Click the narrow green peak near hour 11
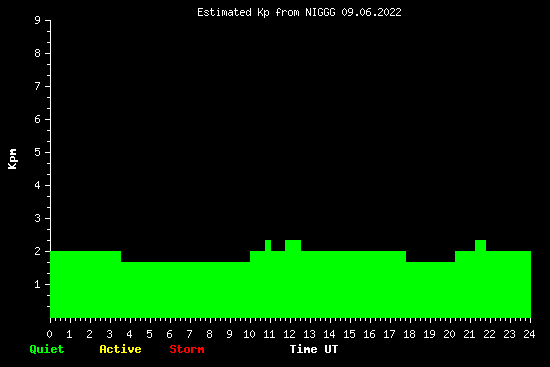 [268, 245]
